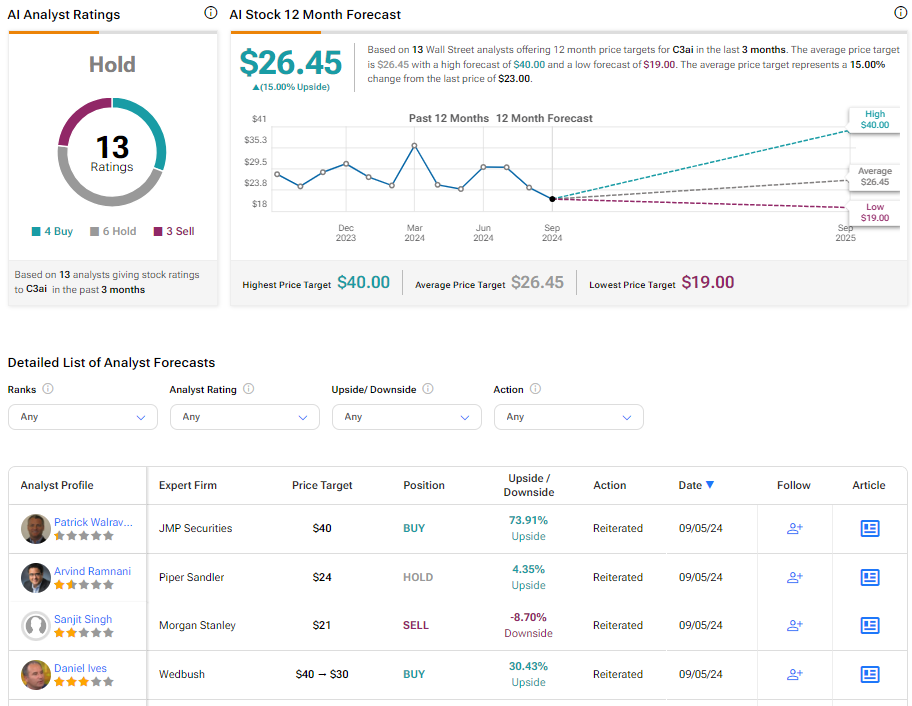
Task: Open article icon in Piper Sandler row
Action: (x=870, y=577)
